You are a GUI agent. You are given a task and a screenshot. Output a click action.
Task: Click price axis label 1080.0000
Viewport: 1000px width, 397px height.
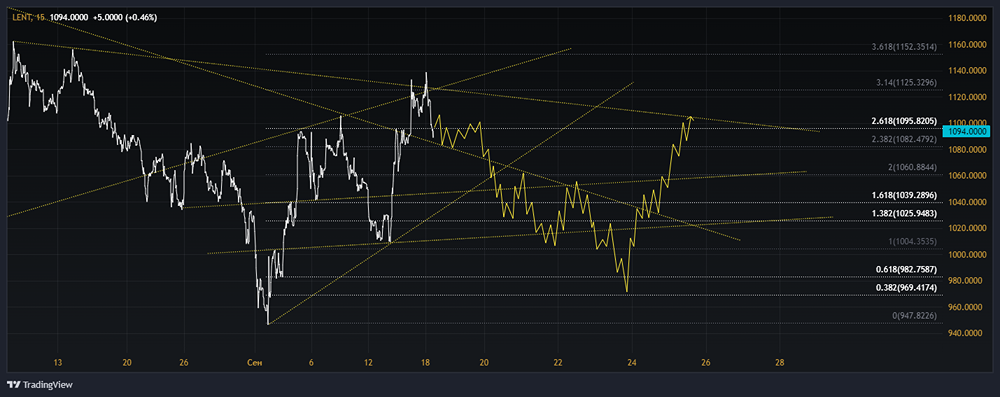click(966, 150)
